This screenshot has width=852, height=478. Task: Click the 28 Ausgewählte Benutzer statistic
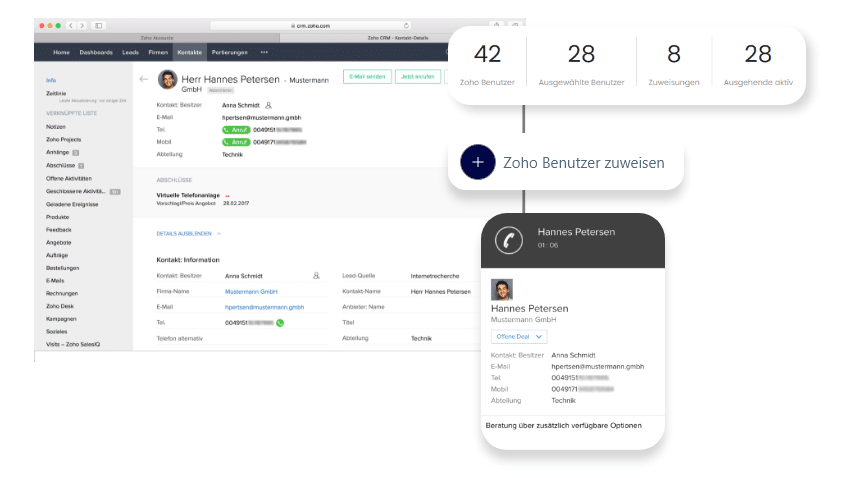[581, 64]
